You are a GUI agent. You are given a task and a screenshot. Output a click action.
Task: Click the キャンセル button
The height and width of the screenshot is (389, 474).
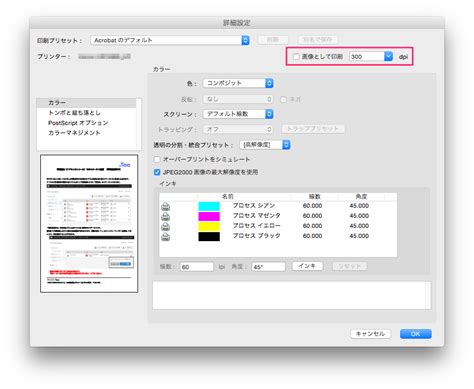pyautogui.click(x=370, y=334)
